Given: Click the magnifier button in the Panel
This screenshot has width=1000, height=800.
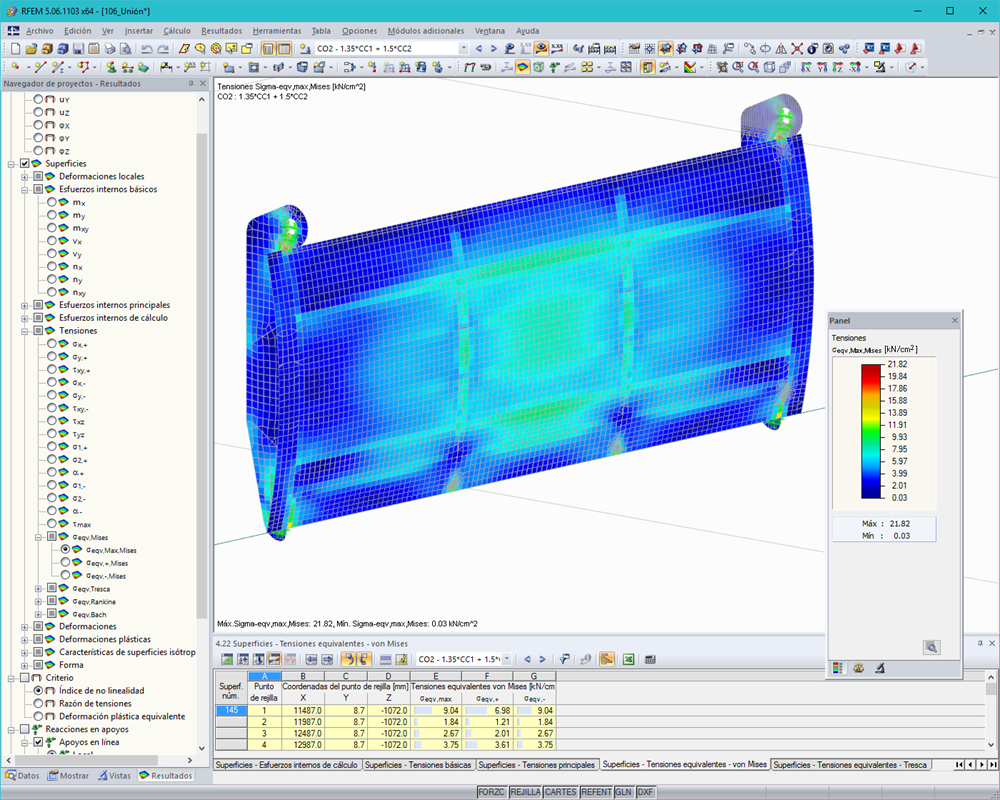Looking at the screenshot, I should click(x=931, y=648).
